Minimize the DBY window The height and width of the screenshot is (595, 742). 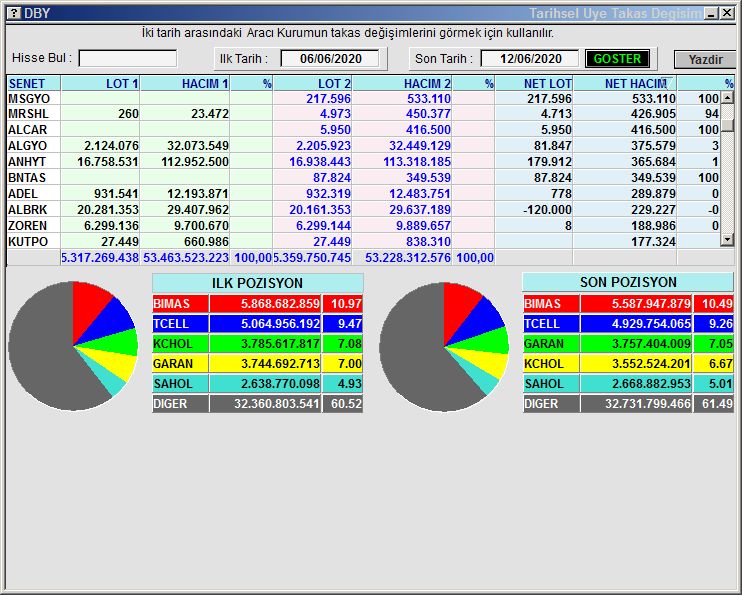710,13
